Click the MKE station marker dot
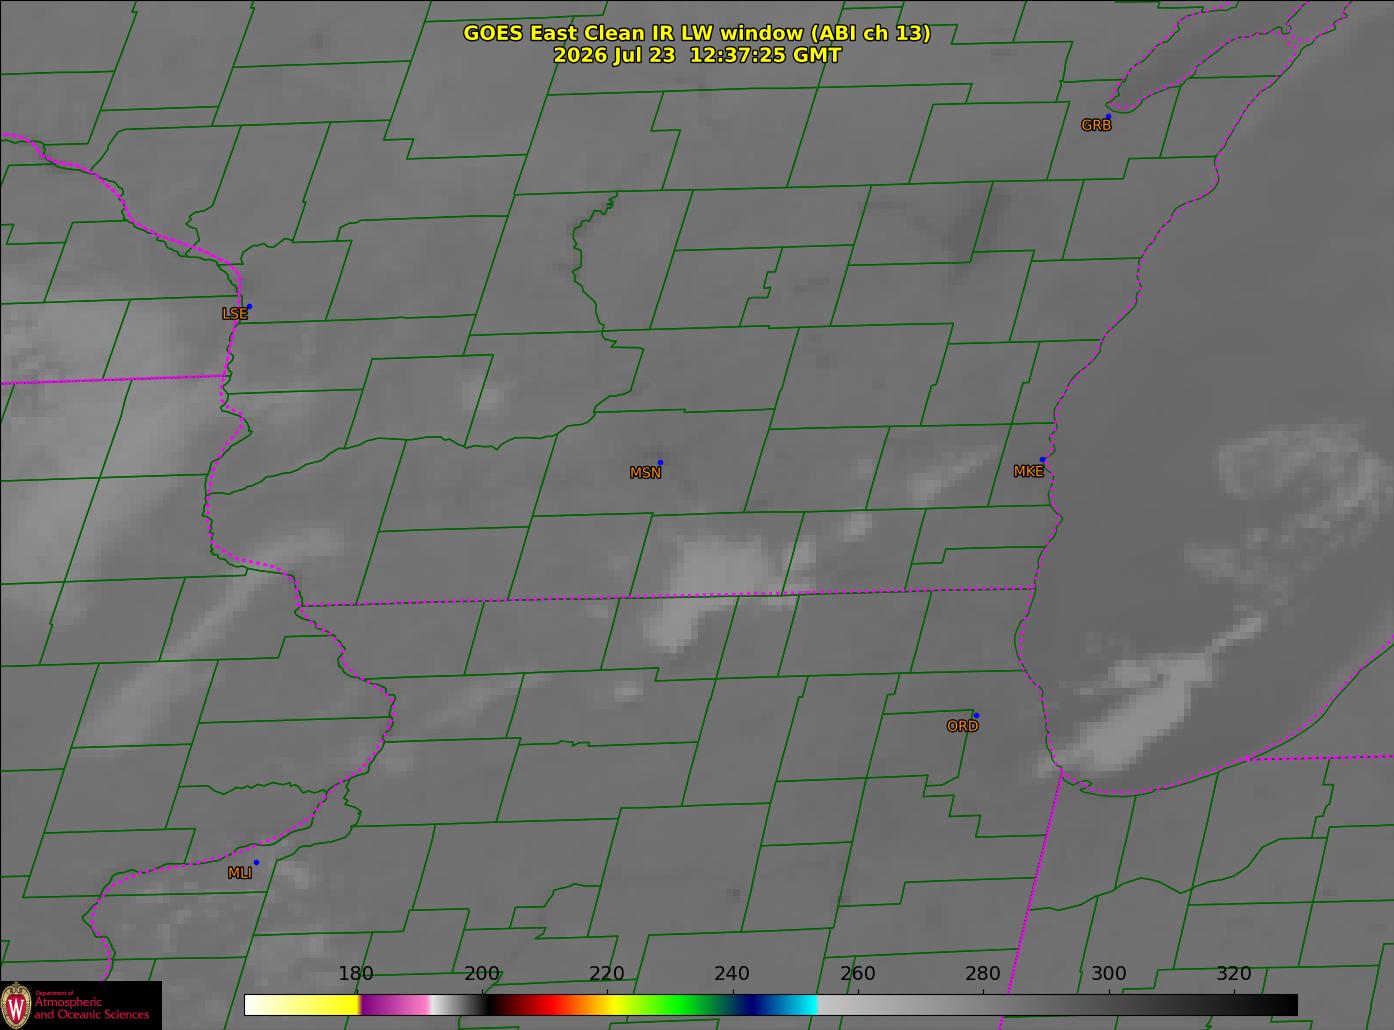Viewport: 1394px width, 1030px height. pos(1042,460)
